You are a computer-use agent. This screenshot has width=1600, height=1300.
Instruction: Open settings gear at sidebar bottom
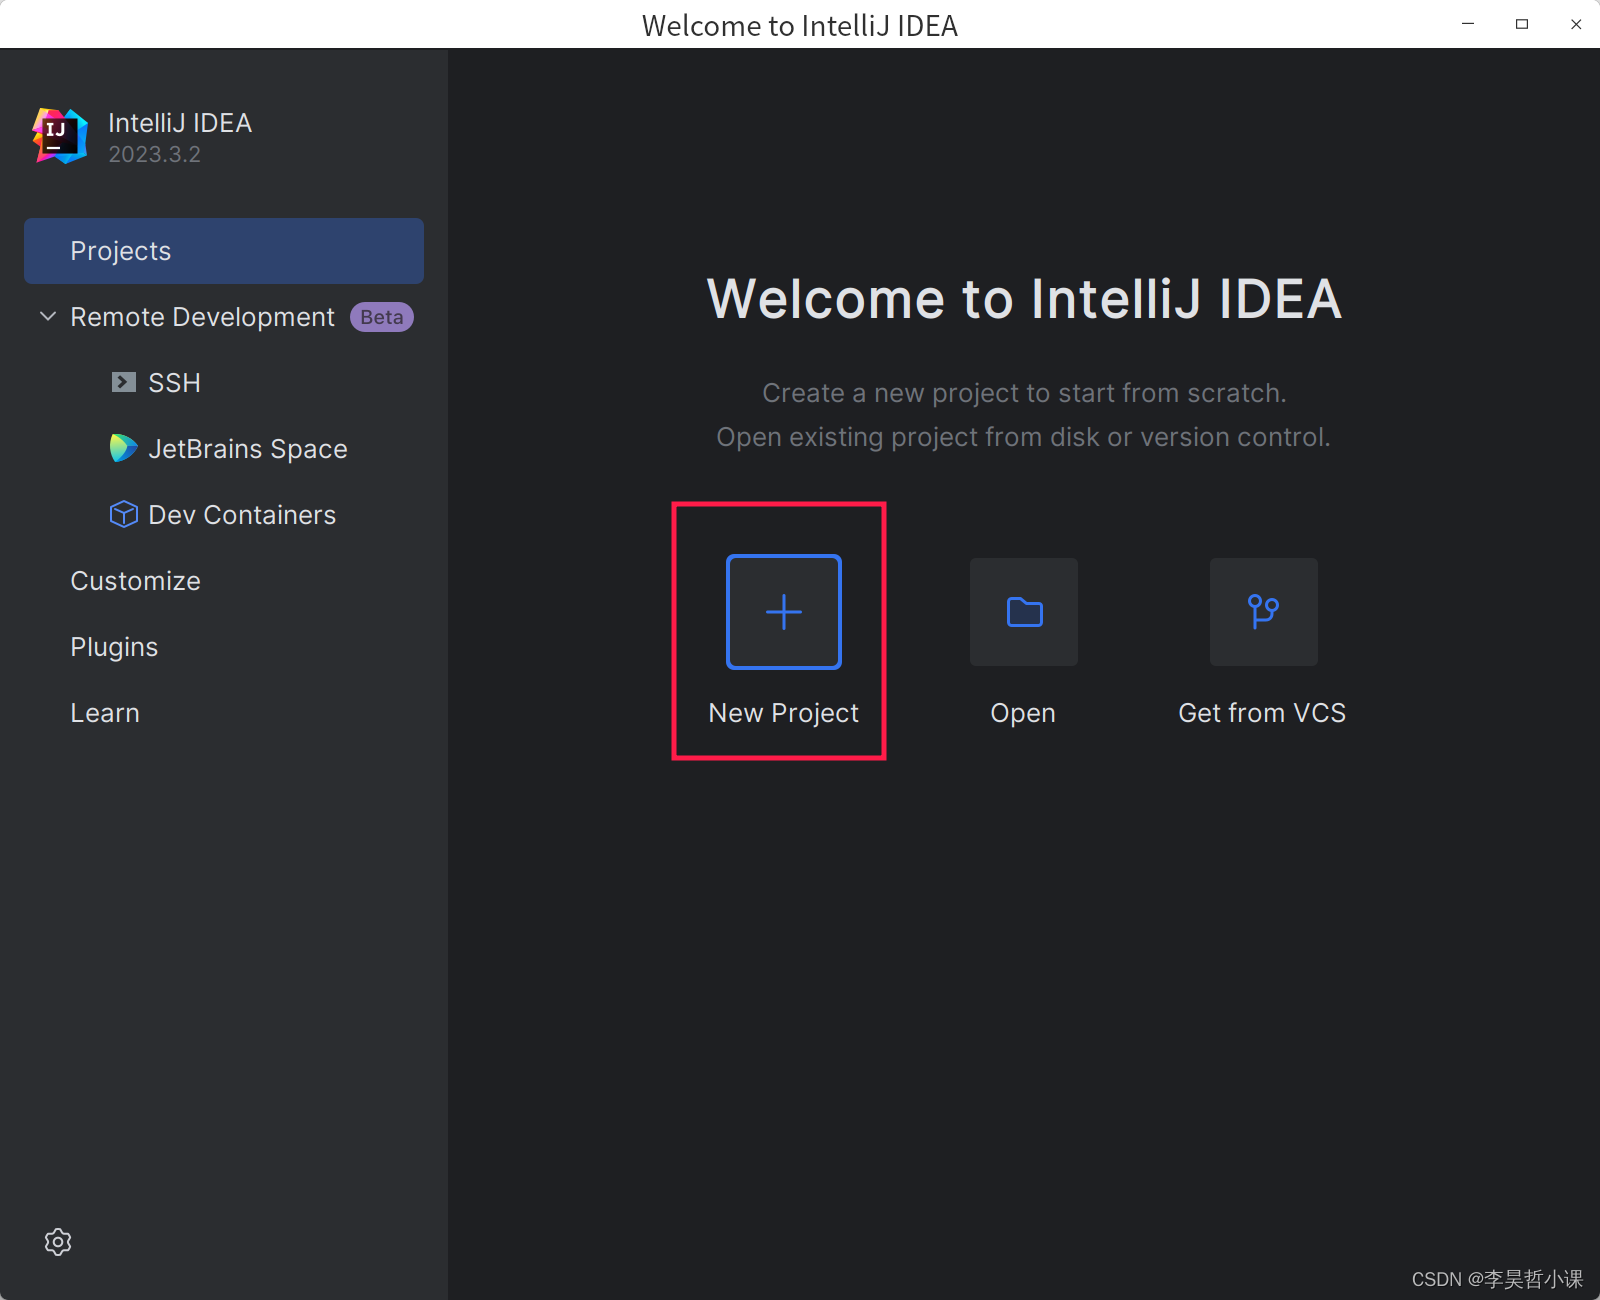pyautogui.click(x=58, y=1242)
